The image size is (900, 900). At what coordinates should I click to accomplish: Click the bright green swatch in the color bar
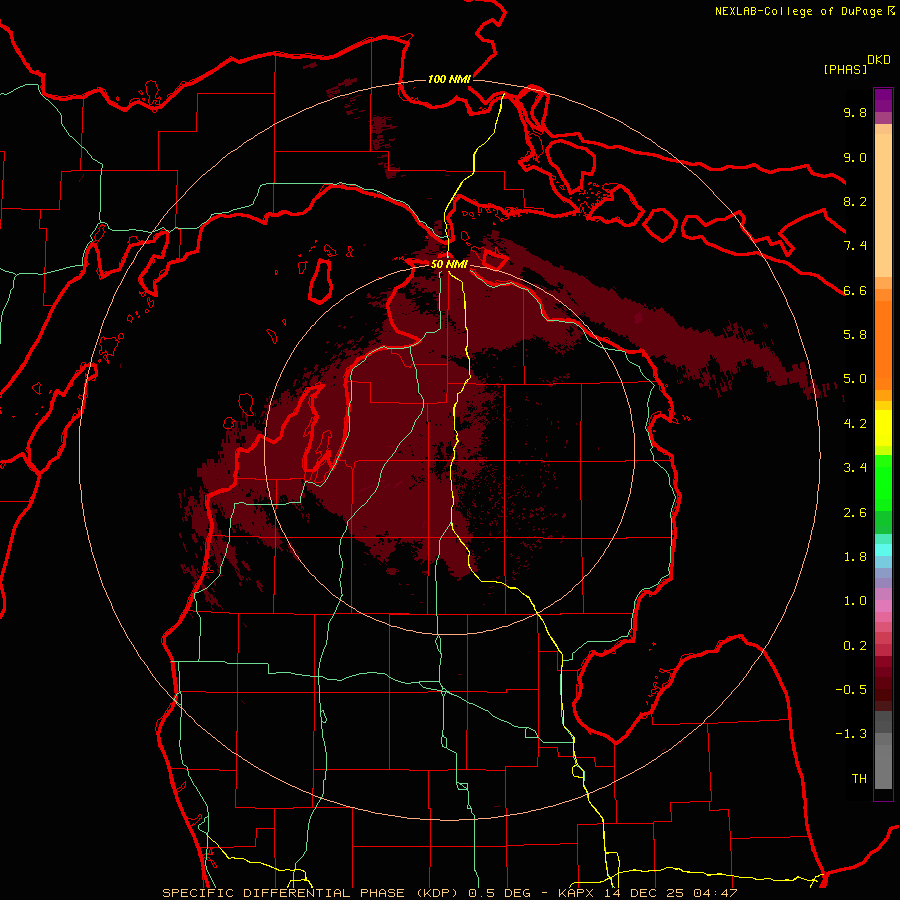click(x=883, y=482)
